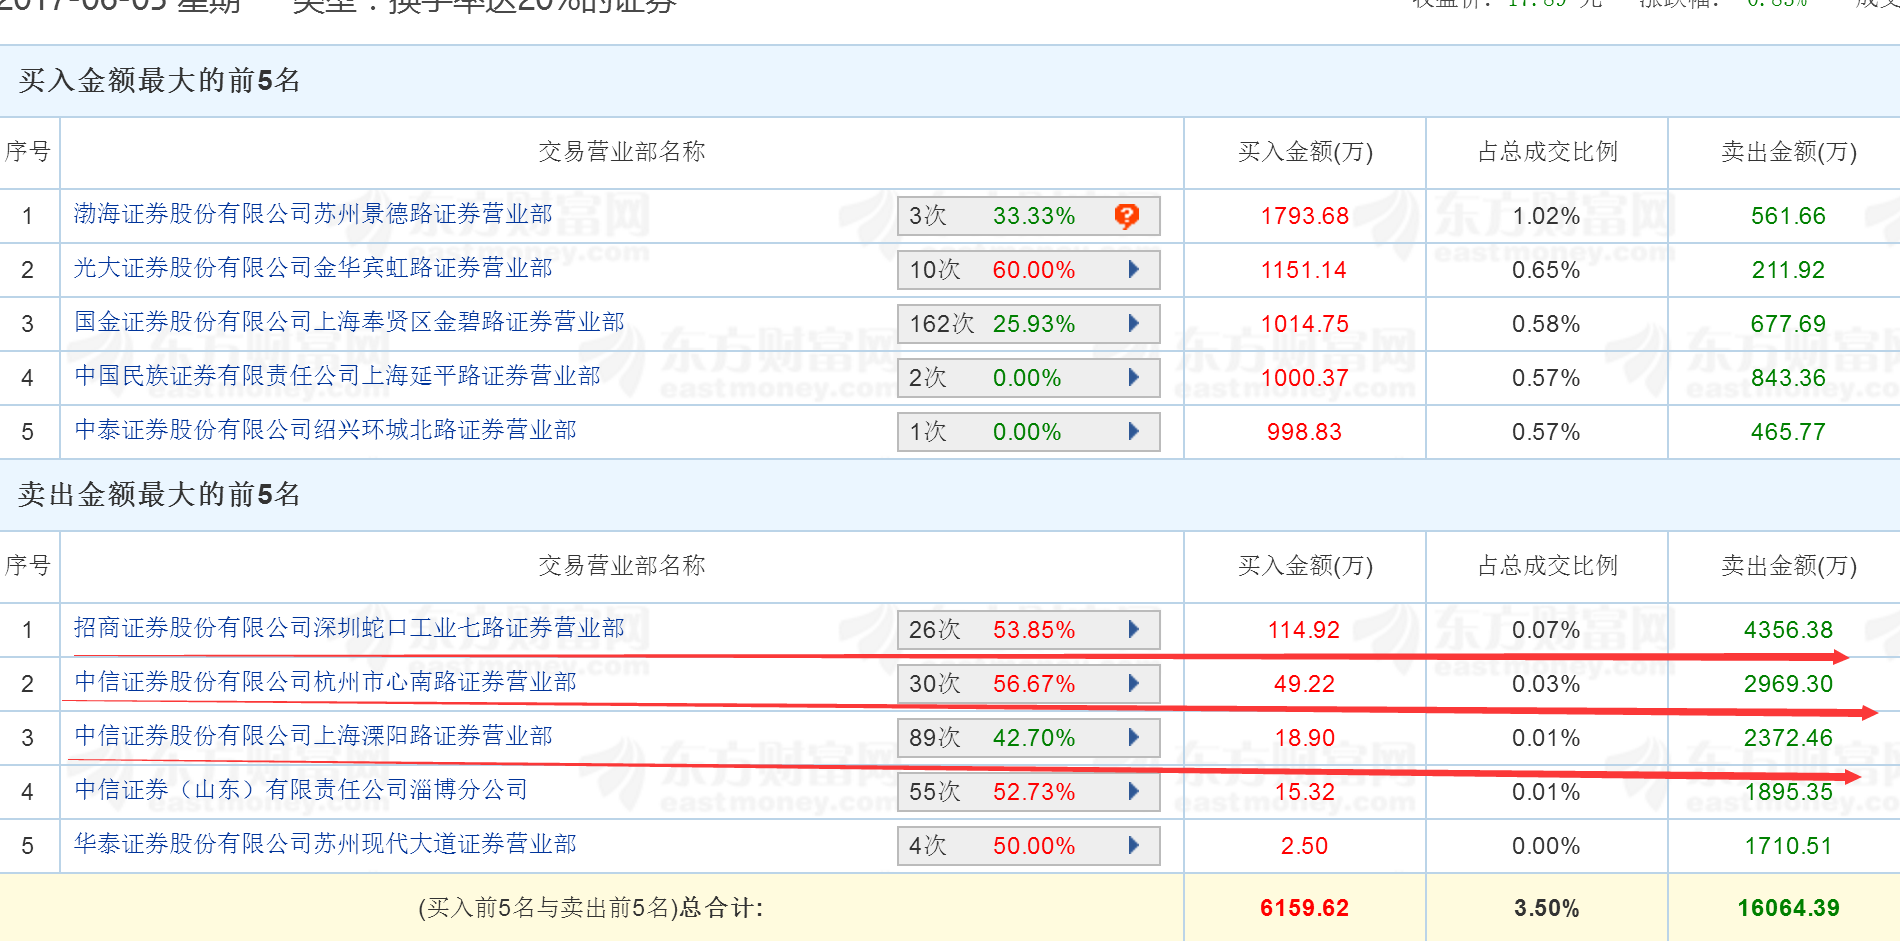Viewport: 1900px width, 941px height.
Task: Open 国金证券上海奉贤区金碧路营业部 link
Action: coord(349,322)
